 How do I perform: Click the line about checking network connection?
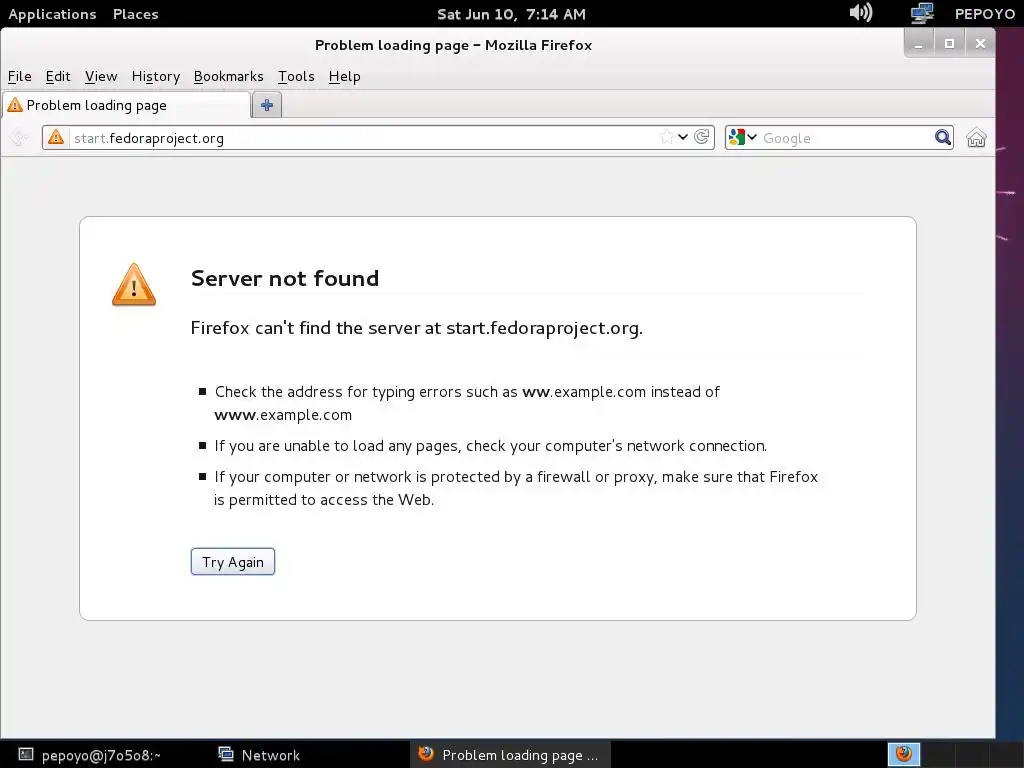tap(490, 446)
